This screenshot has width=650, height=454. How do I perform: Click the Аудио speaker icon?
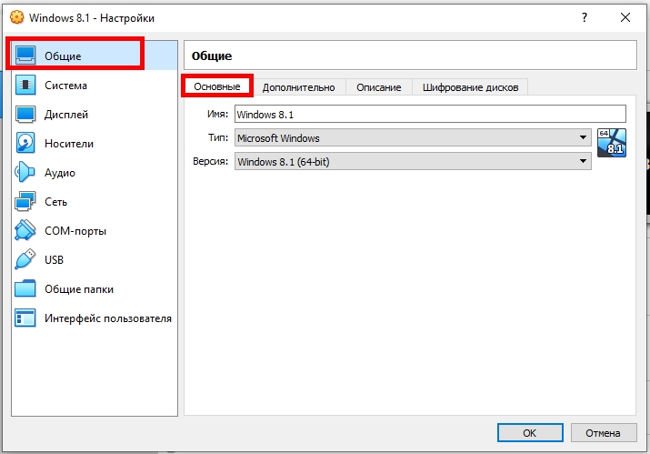tap(24, 172)
